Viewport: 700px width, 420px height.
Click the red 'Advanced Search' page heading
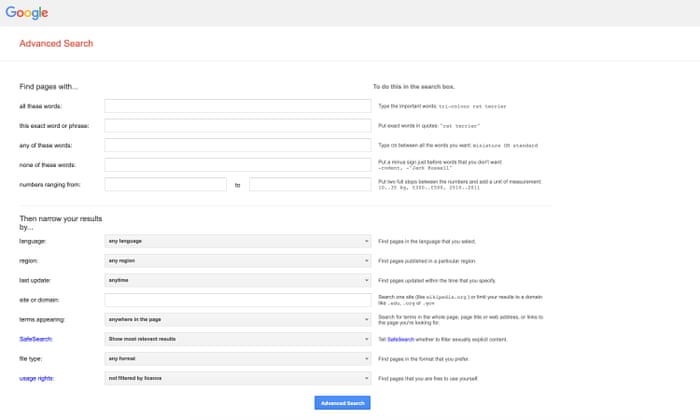click(57, 44)
